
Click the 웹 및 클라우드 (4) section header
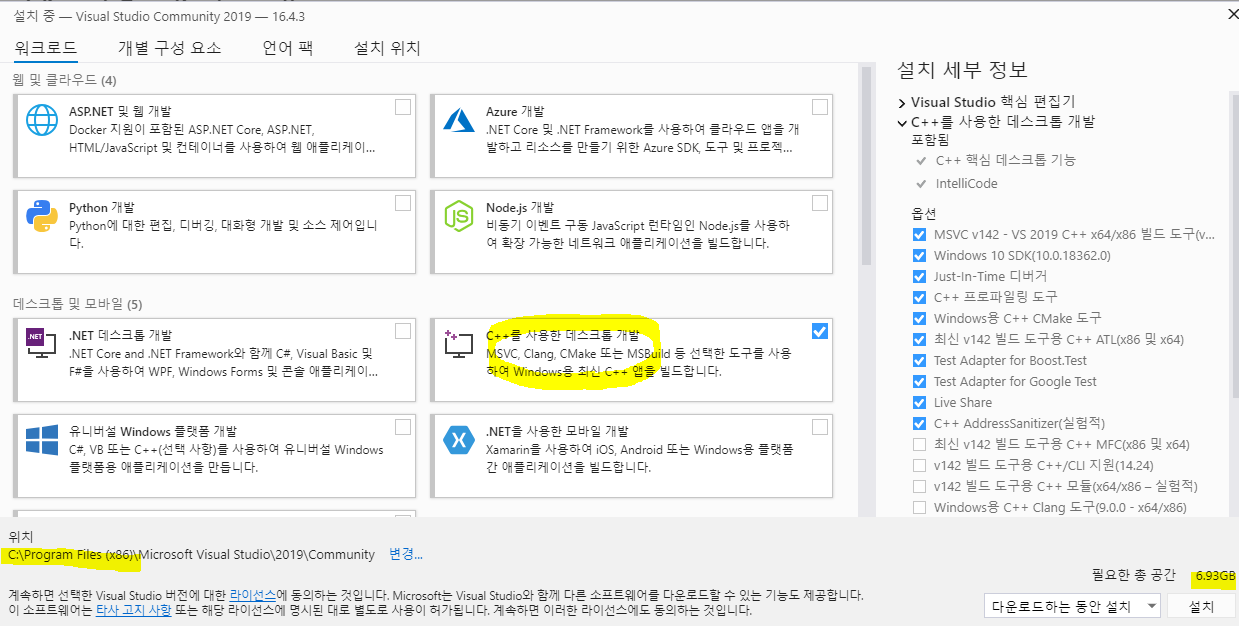coord(64,80)
